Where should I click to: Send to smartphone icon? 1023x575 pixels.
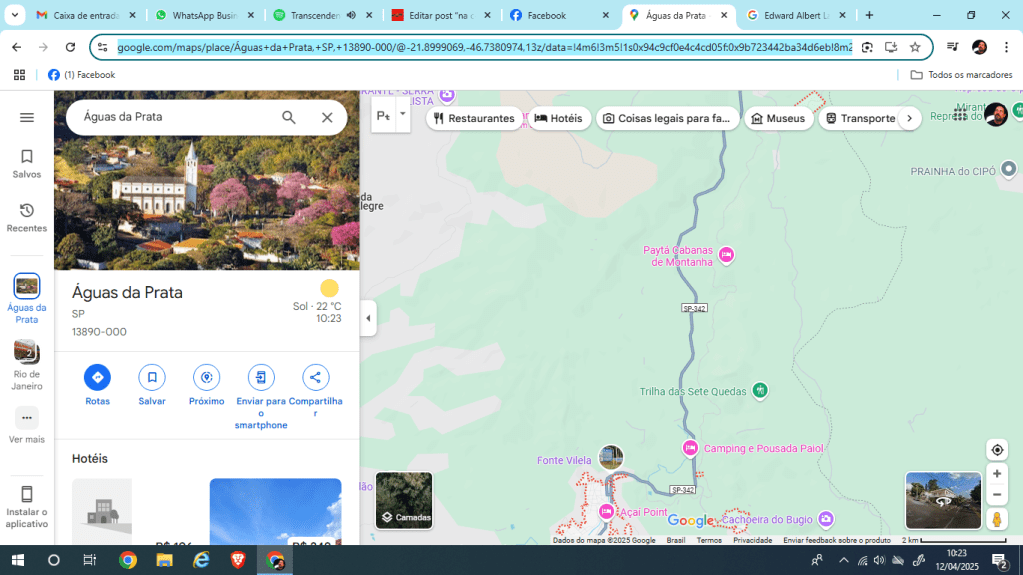(x=261, y=378)
